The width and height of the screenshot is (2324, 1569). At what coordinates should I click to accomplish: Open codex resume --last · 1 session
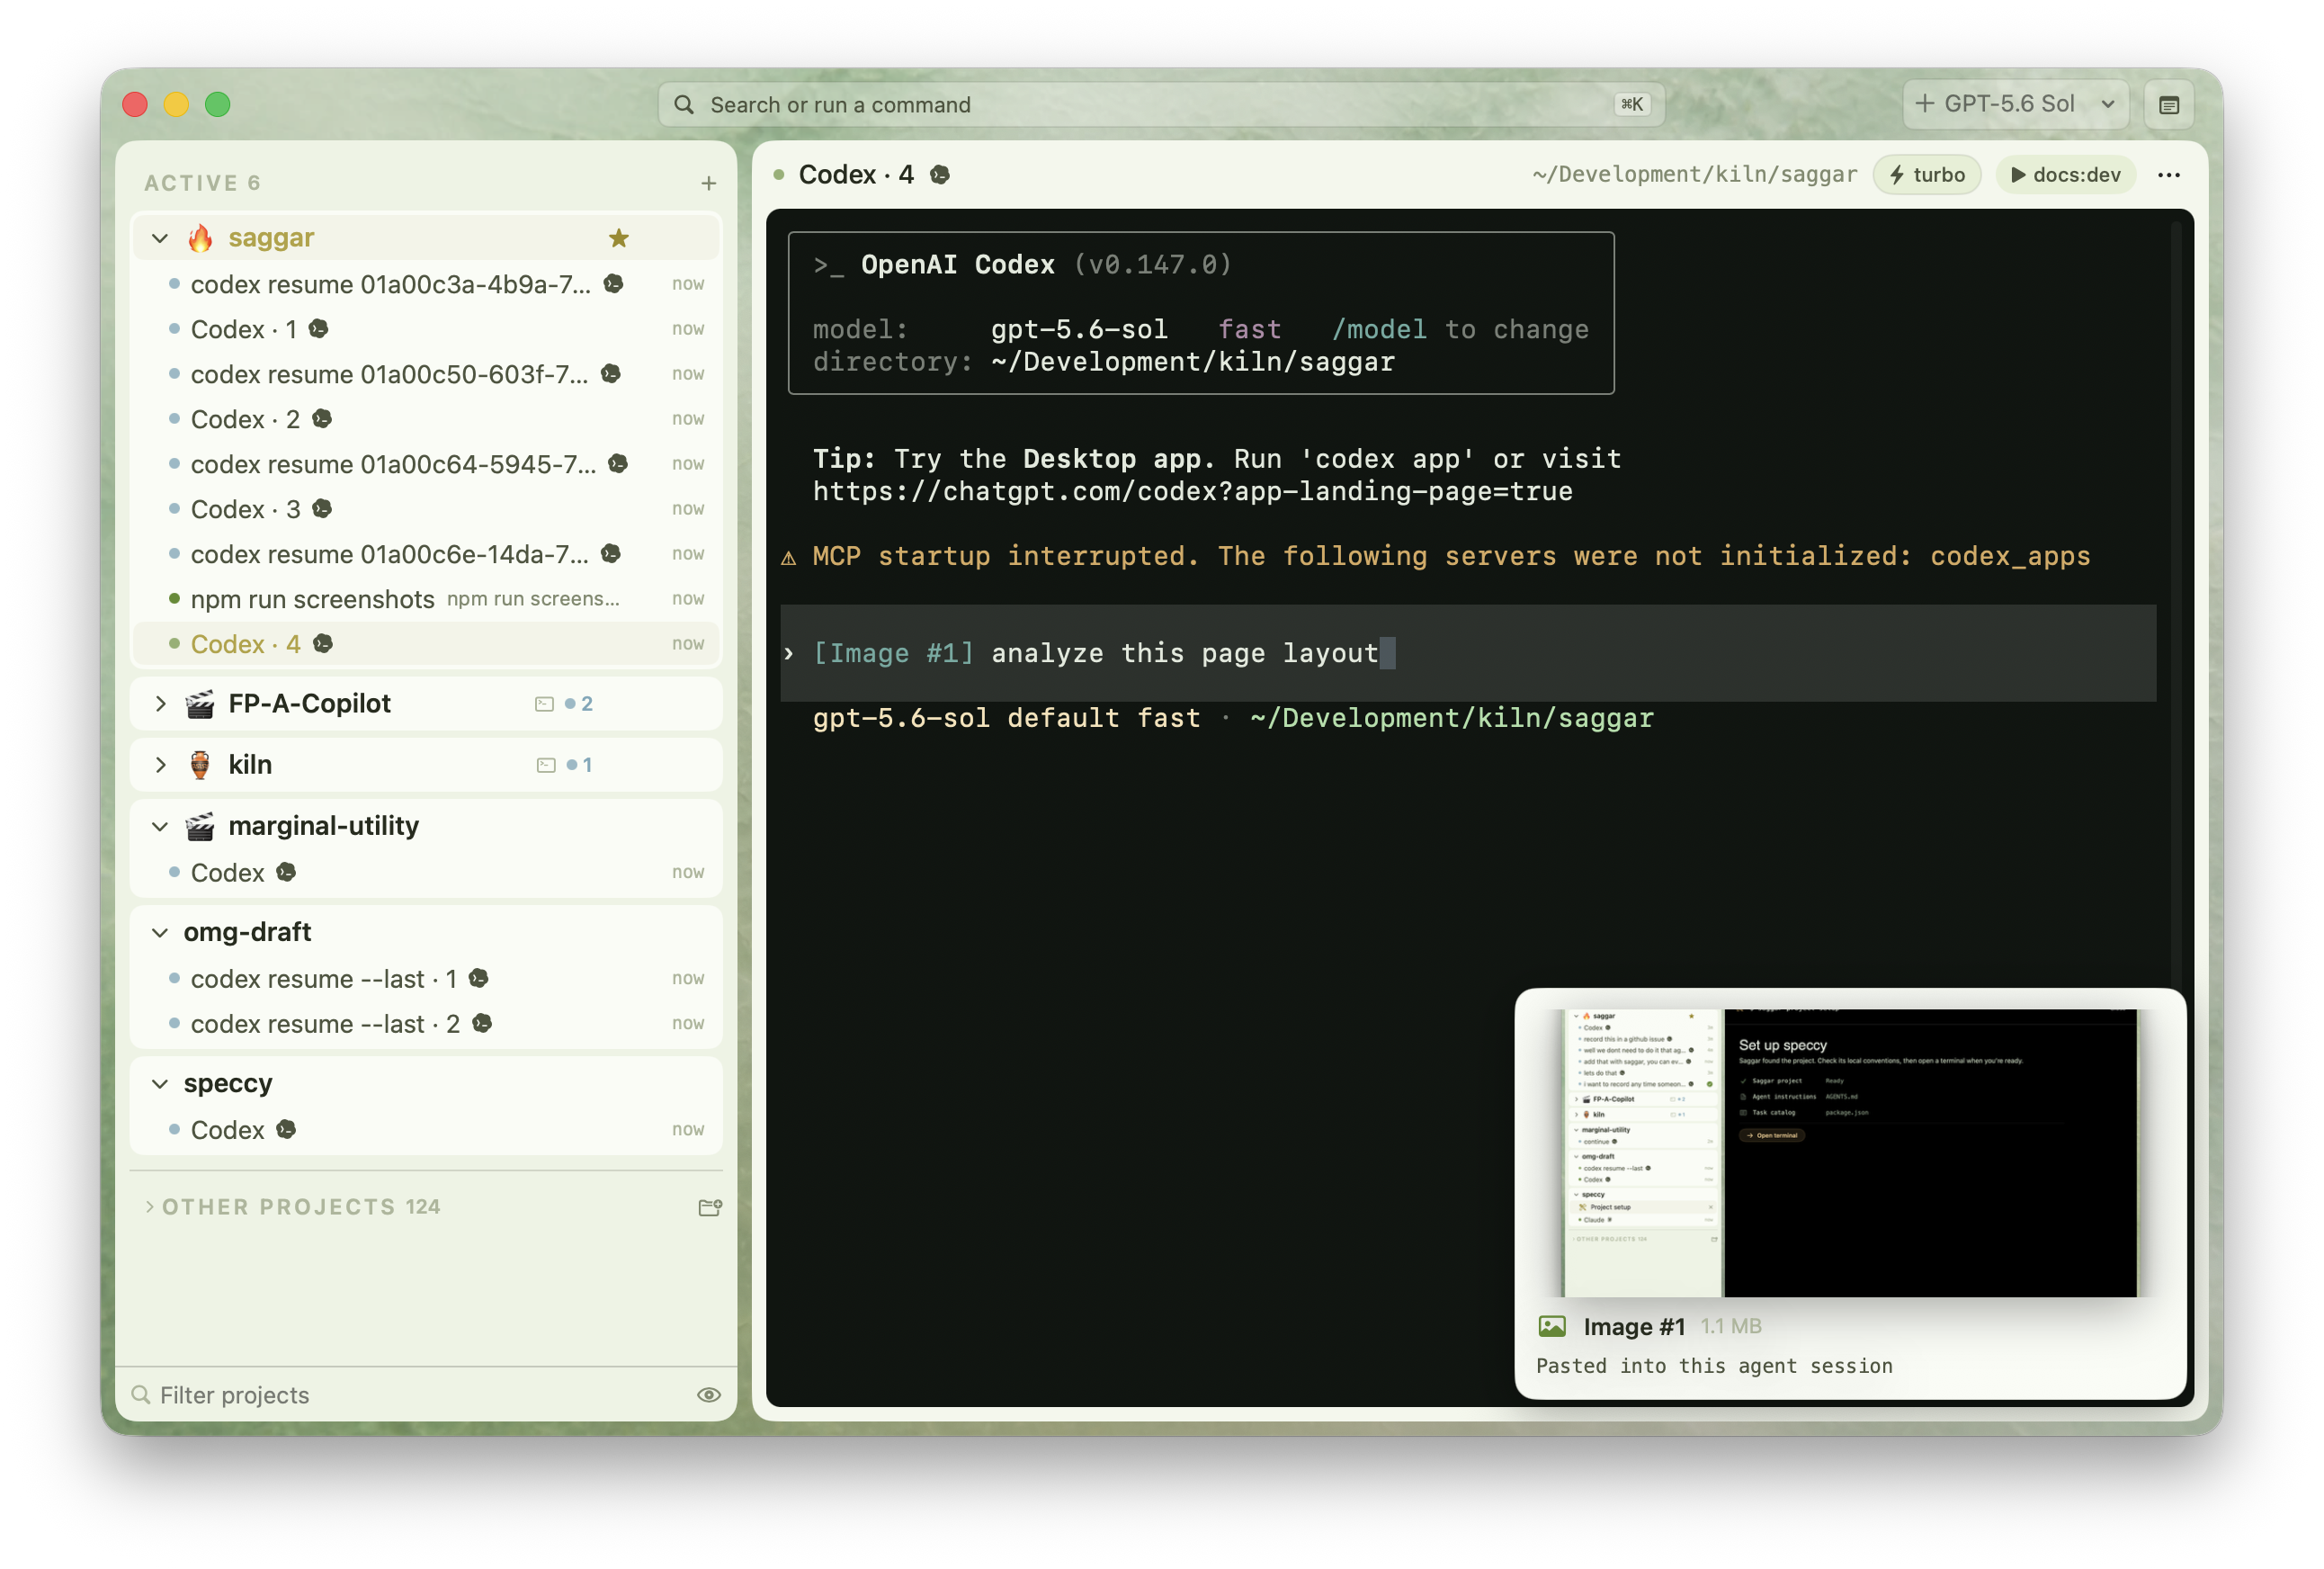(x=425, y=979)
